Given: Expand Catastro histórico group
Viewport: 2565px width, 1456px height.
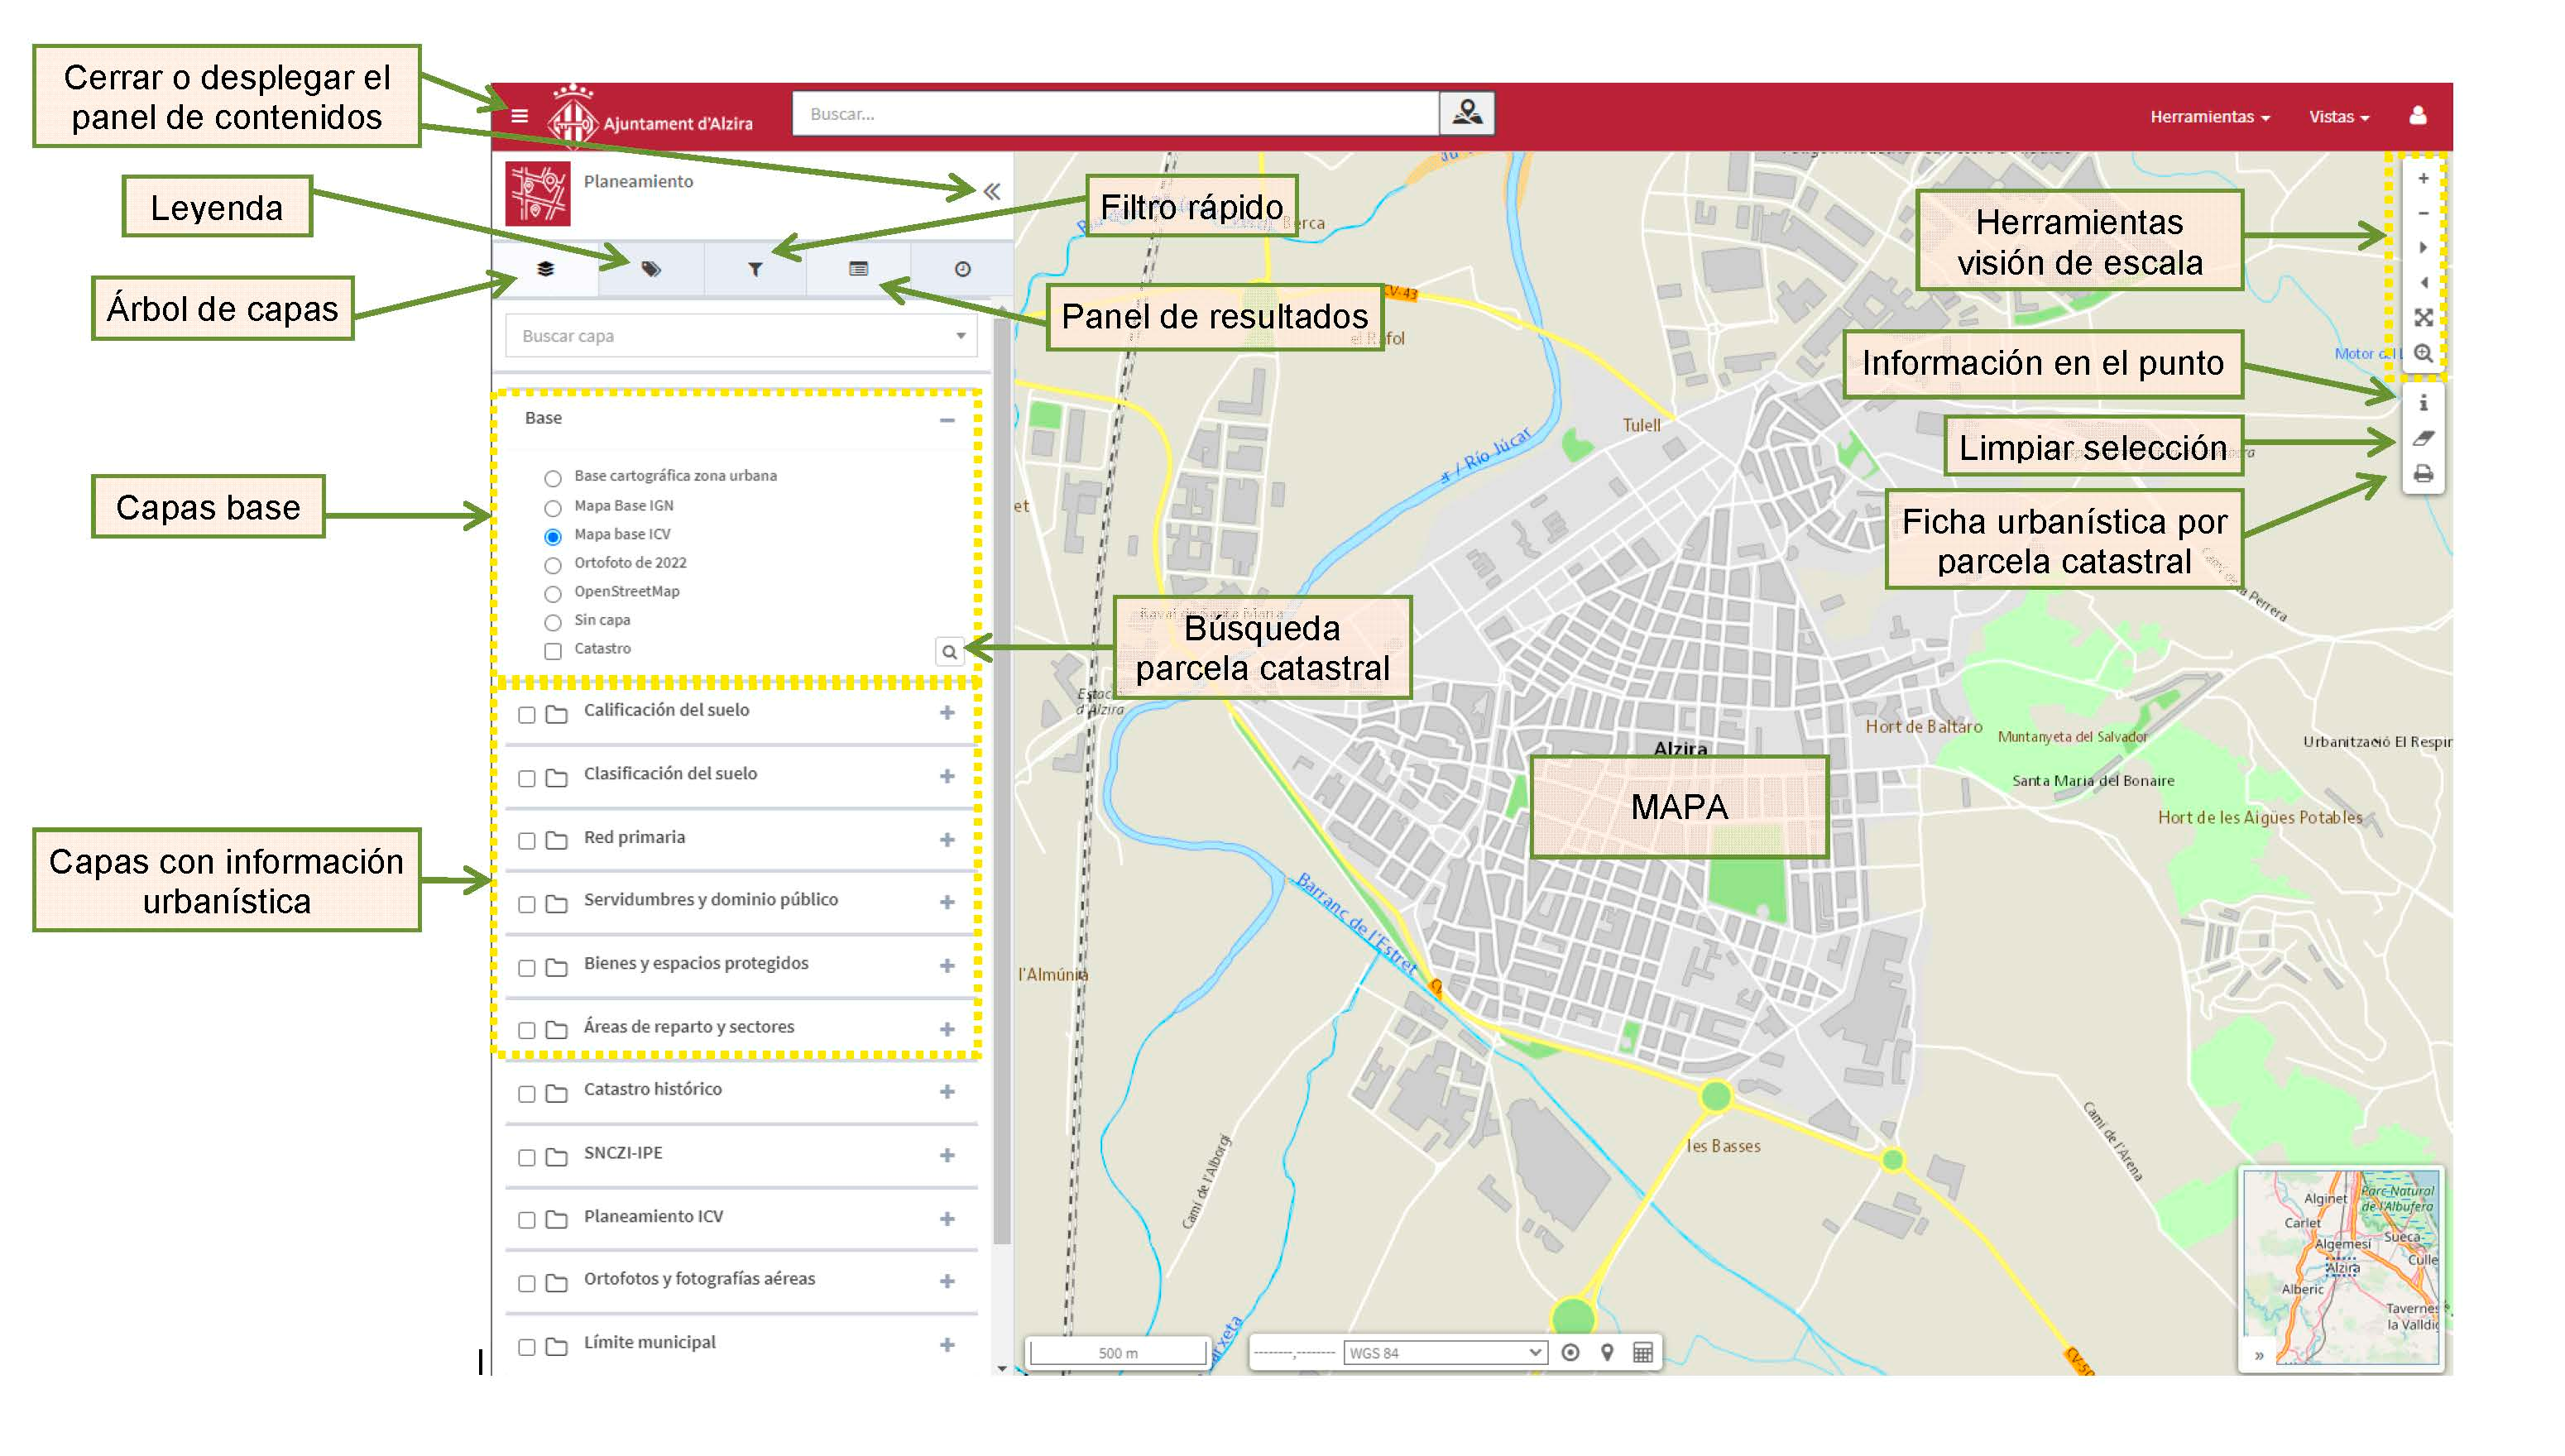Looking at the screenshot, I should click(946, 1092).
